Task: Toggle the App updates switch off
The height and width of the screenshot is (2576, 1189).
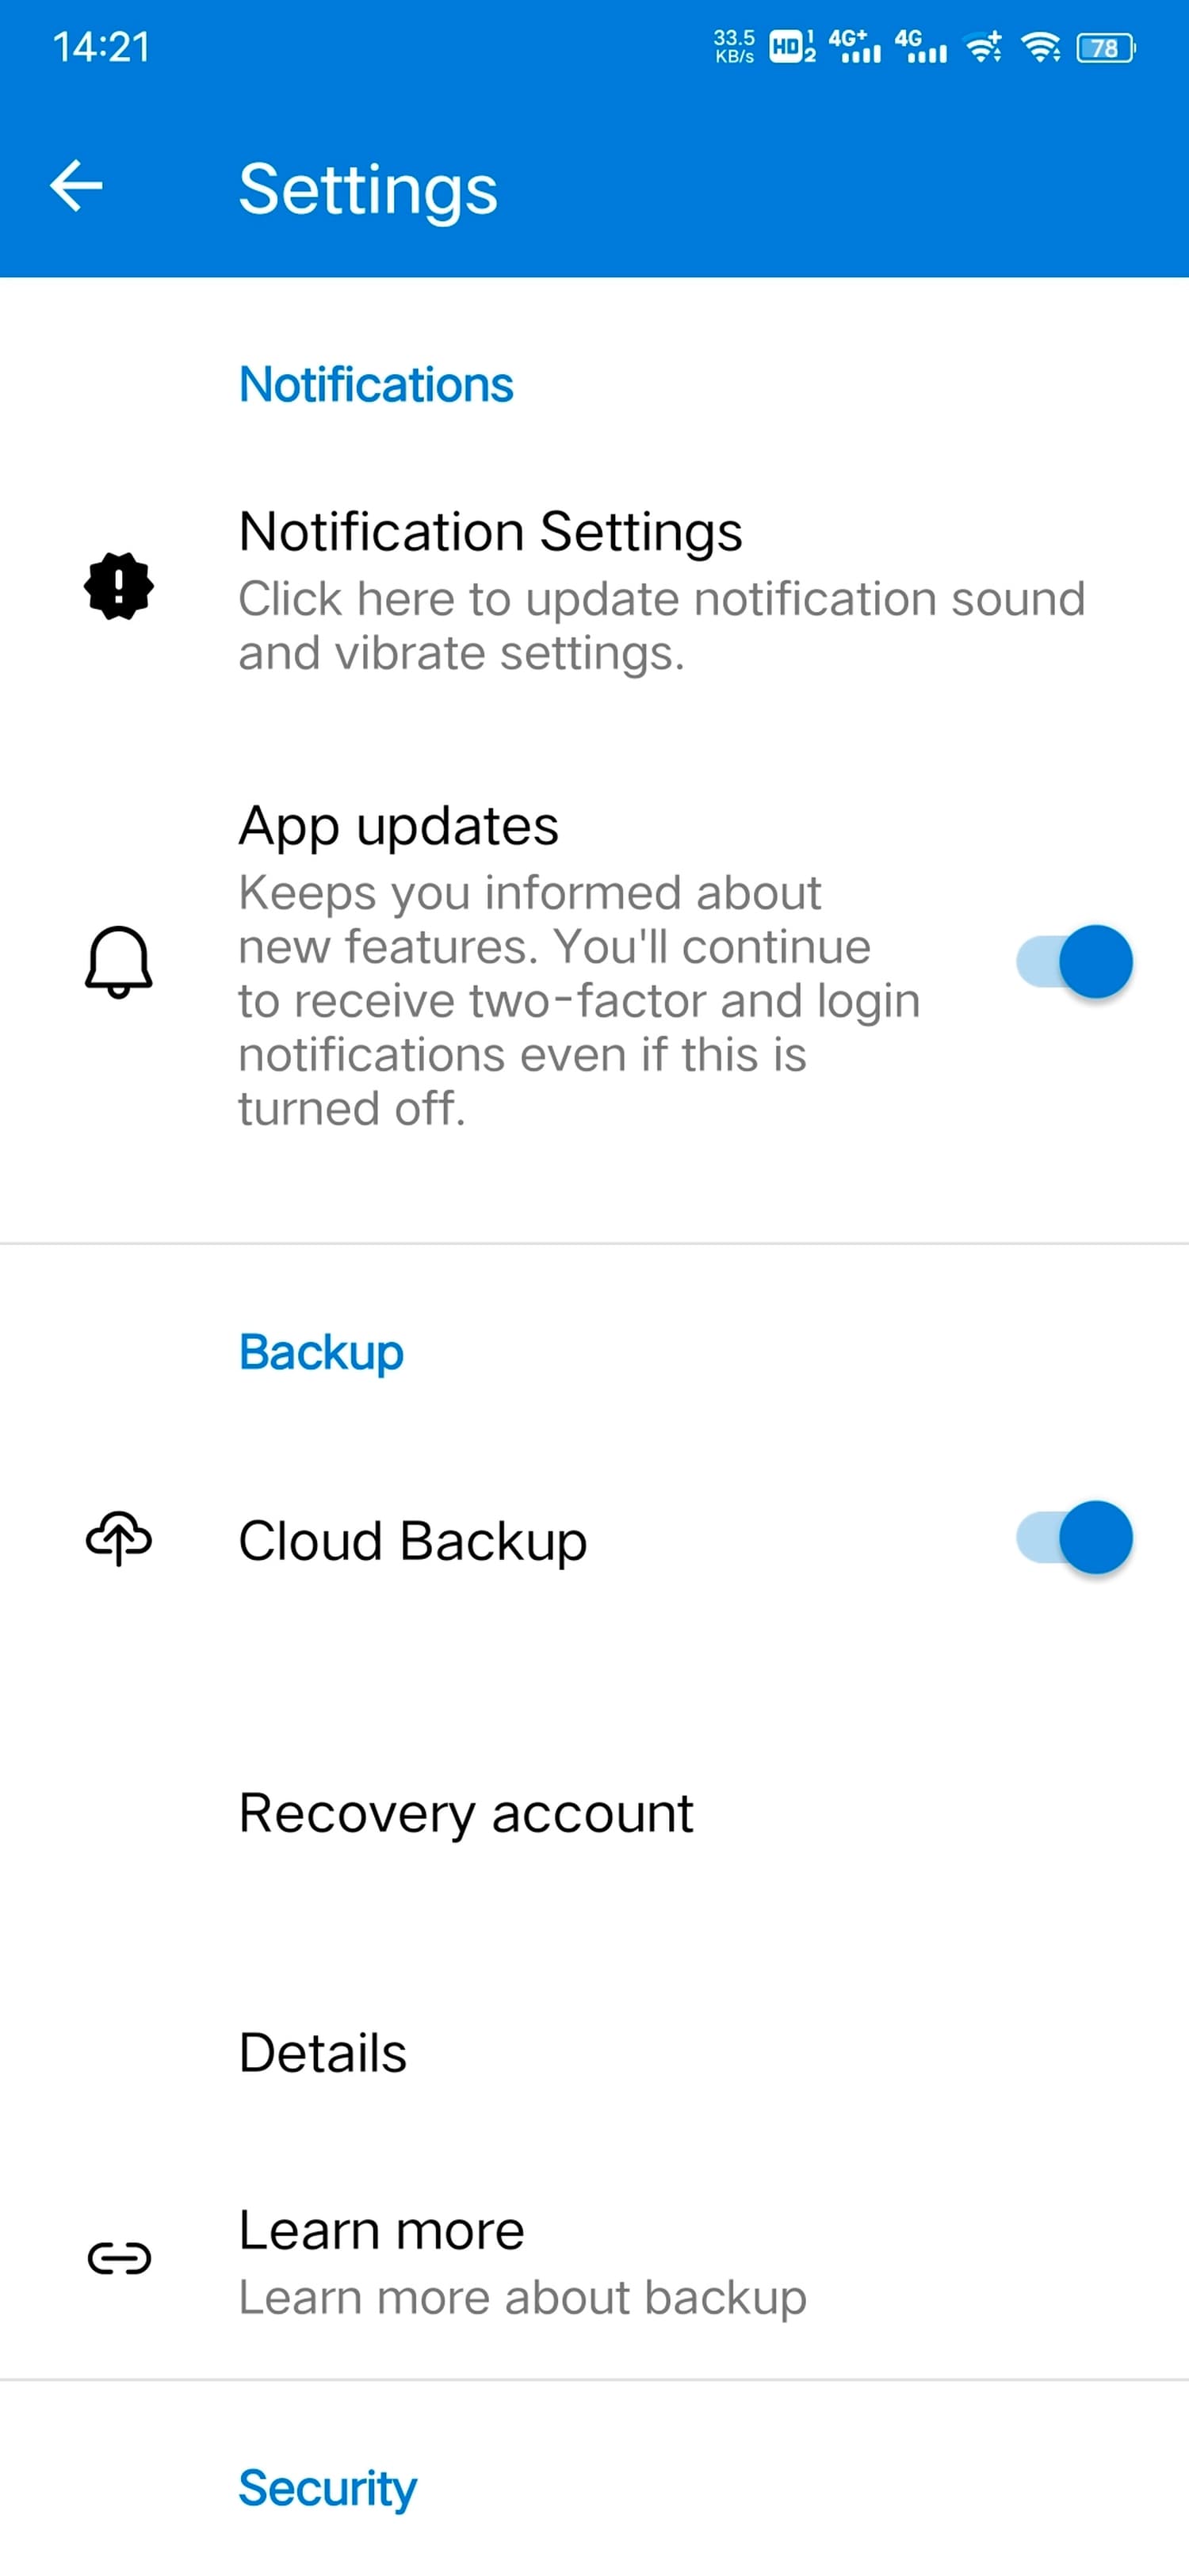Action: pos(1074,962)
